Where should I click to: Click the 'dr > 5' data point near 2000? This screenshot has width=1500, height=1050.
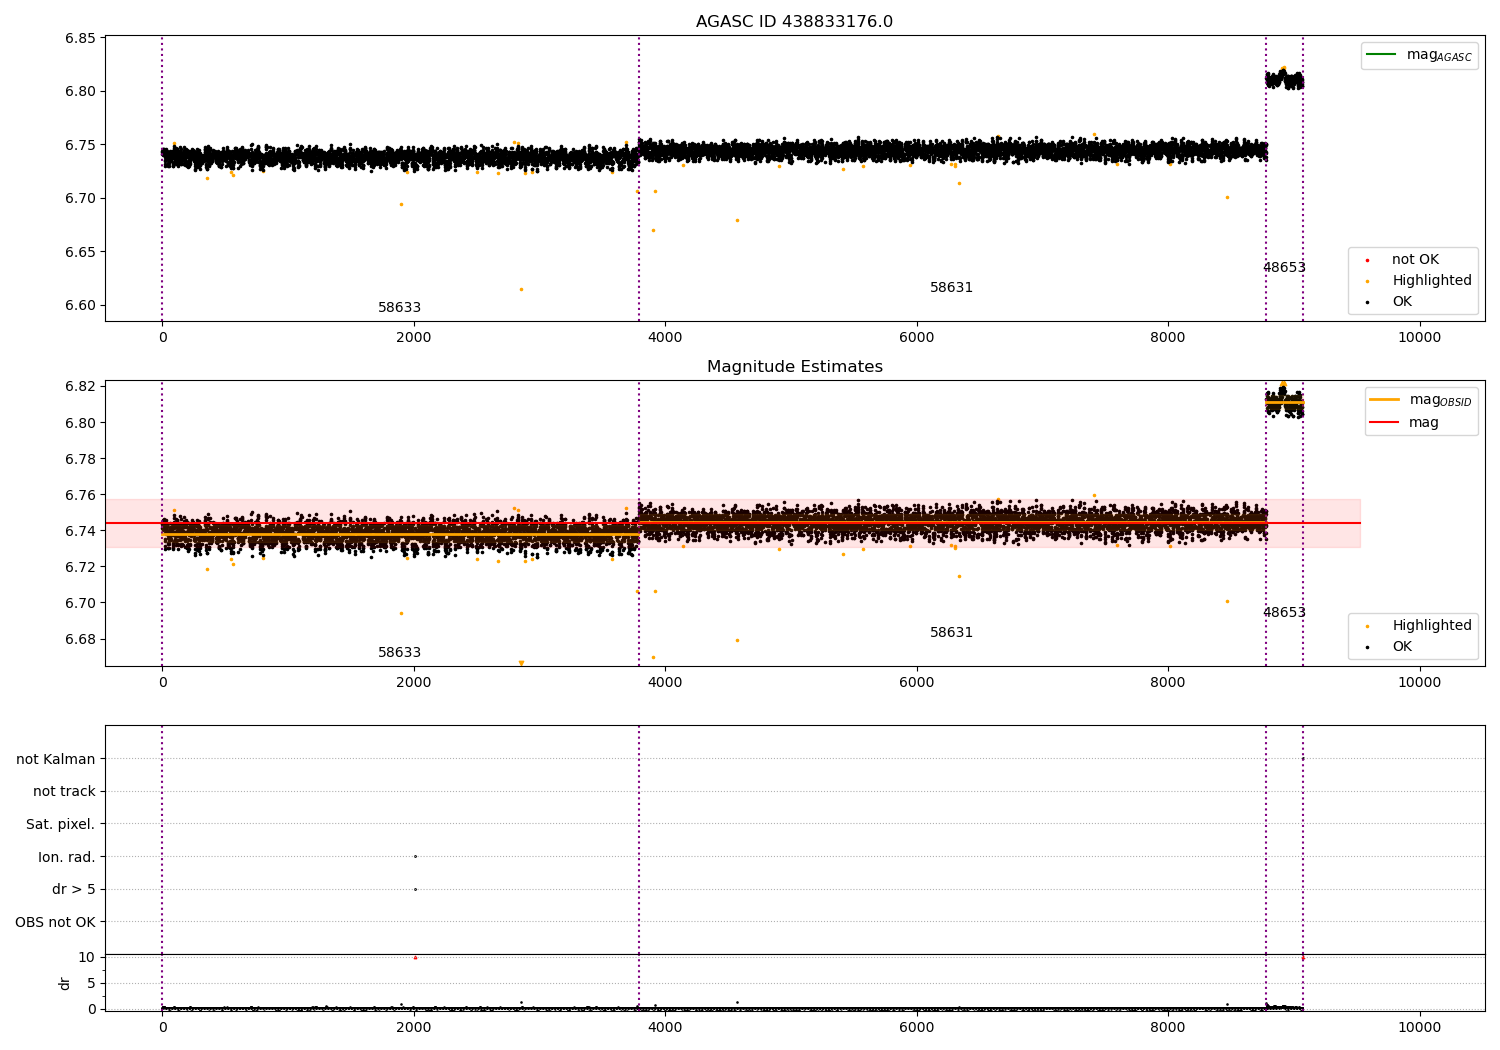(415, 889)
